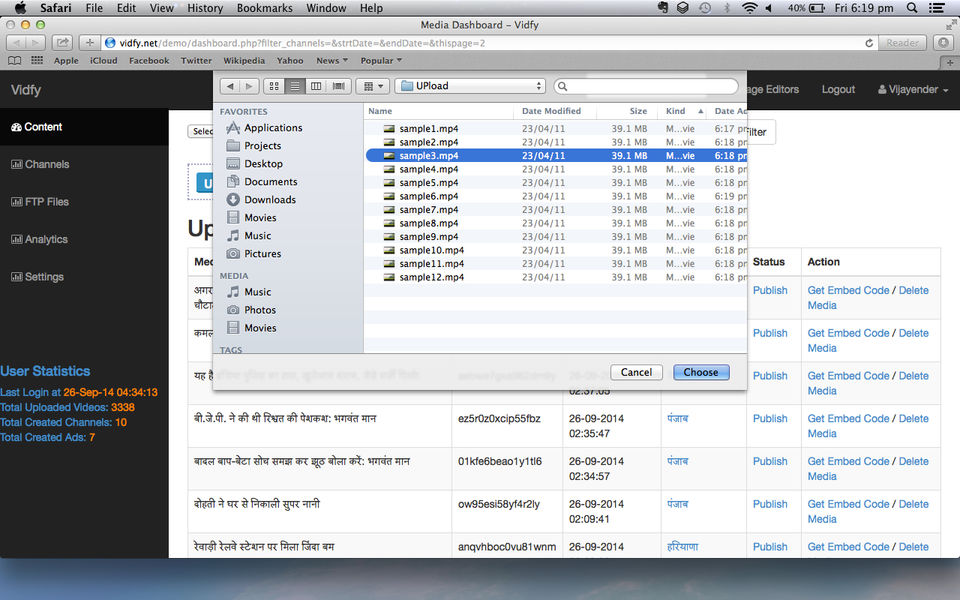The height and width of the screenshot is (600, 960).
Task: Sort files by Date Modified column
Action: [555, 111]
